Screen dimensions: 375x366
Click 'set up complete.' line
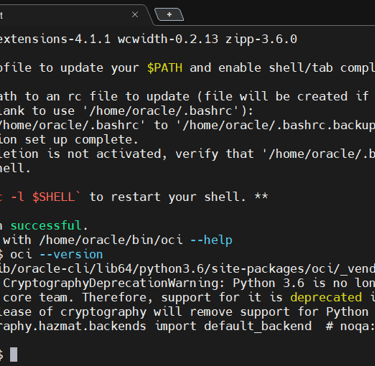(81, 140)
